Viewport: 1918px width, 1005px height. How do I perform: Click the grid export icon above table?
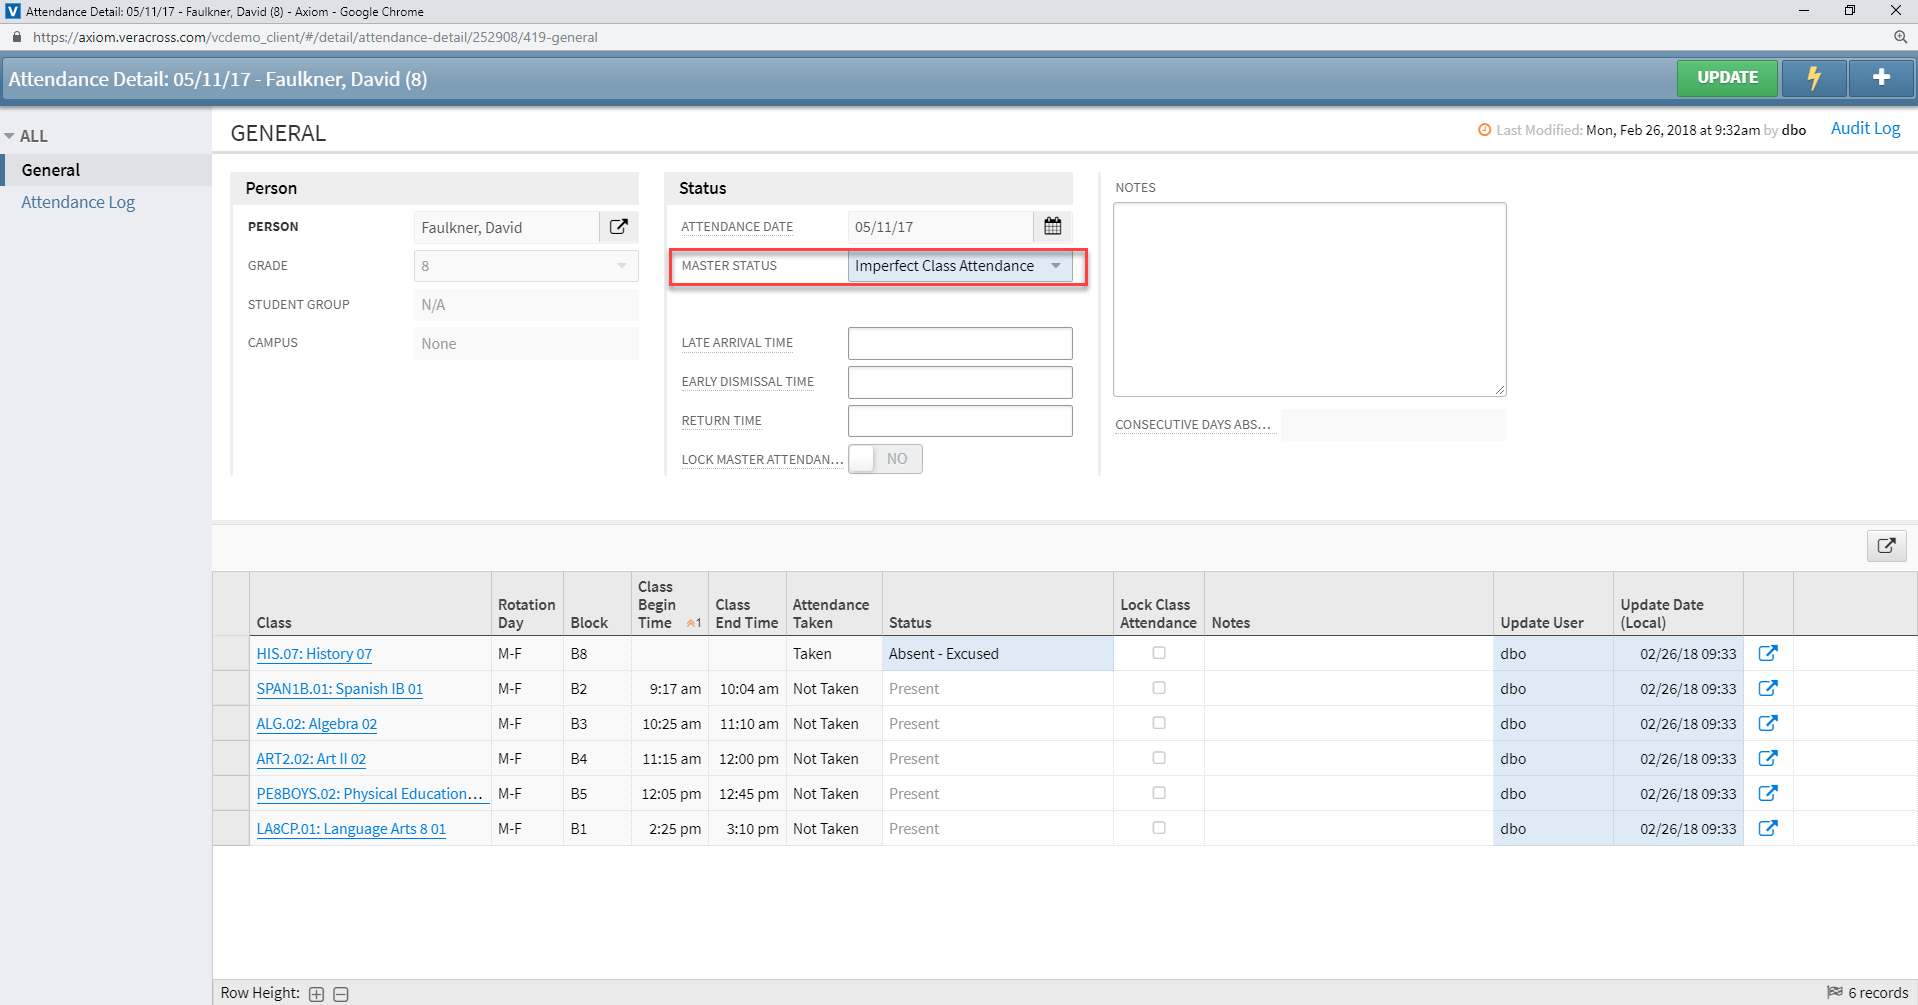click(x=1886, y=546)
